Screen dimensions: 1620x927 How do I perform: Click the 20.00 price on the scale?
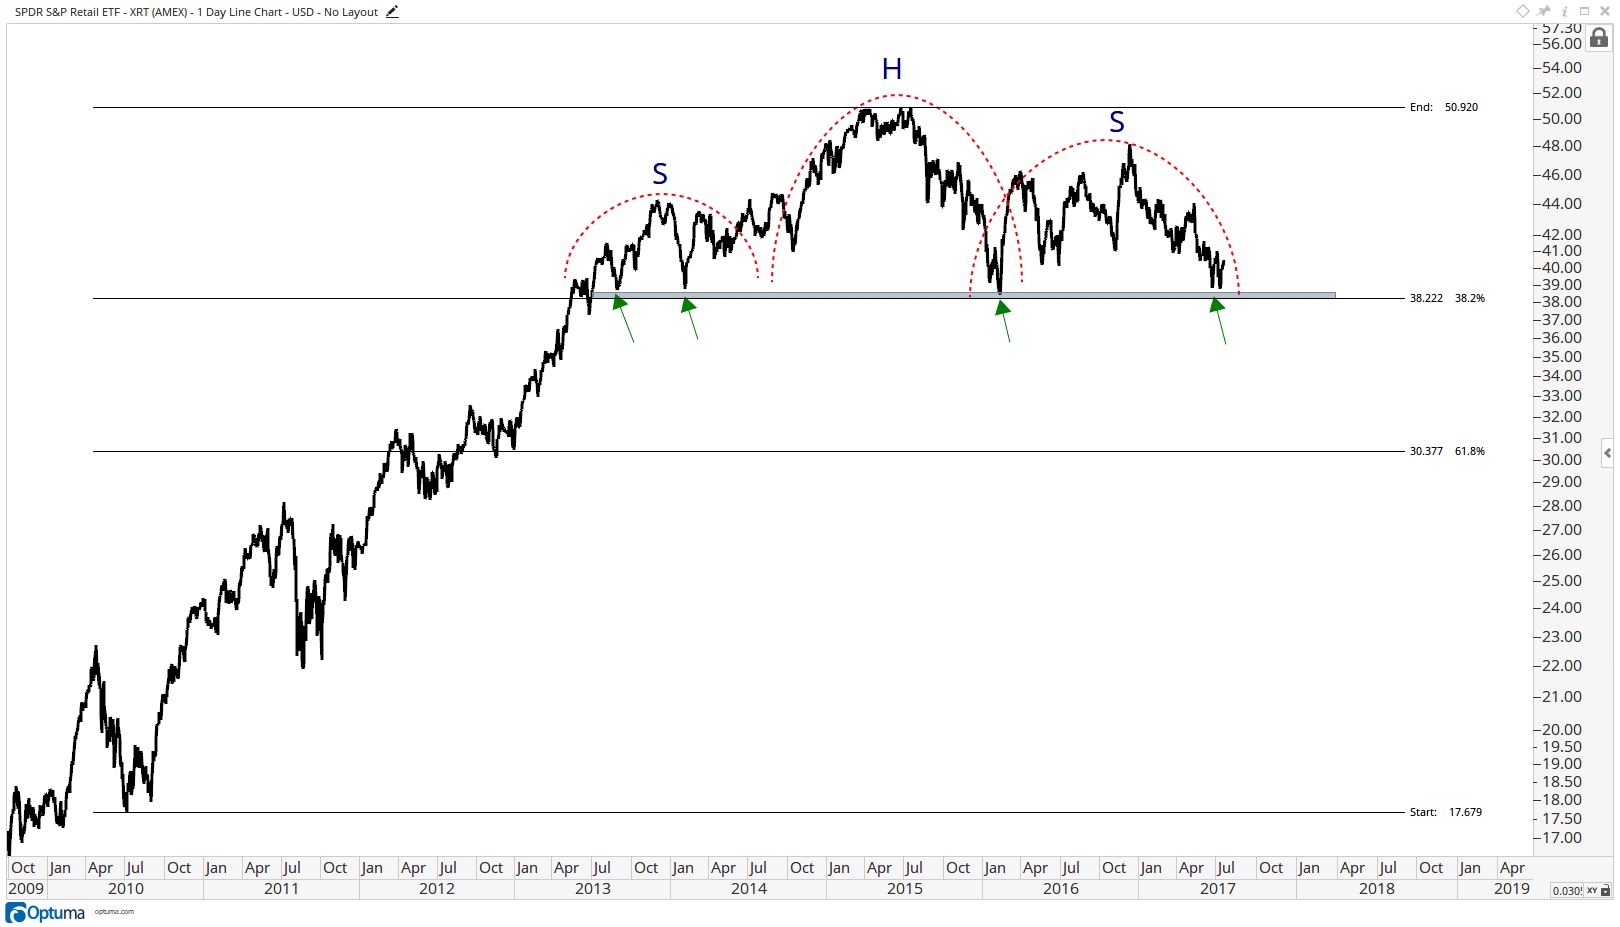pos(1562,729)
